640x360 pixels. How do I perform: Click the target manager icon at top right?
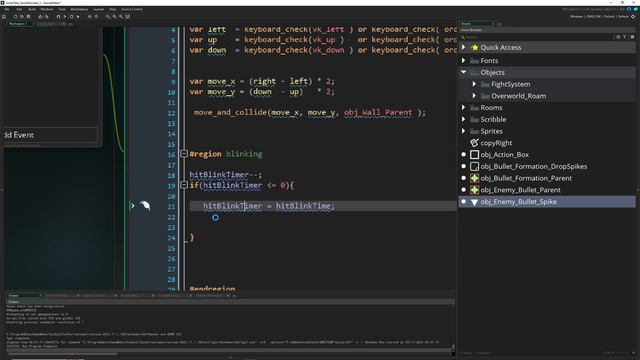coord(633,17)
